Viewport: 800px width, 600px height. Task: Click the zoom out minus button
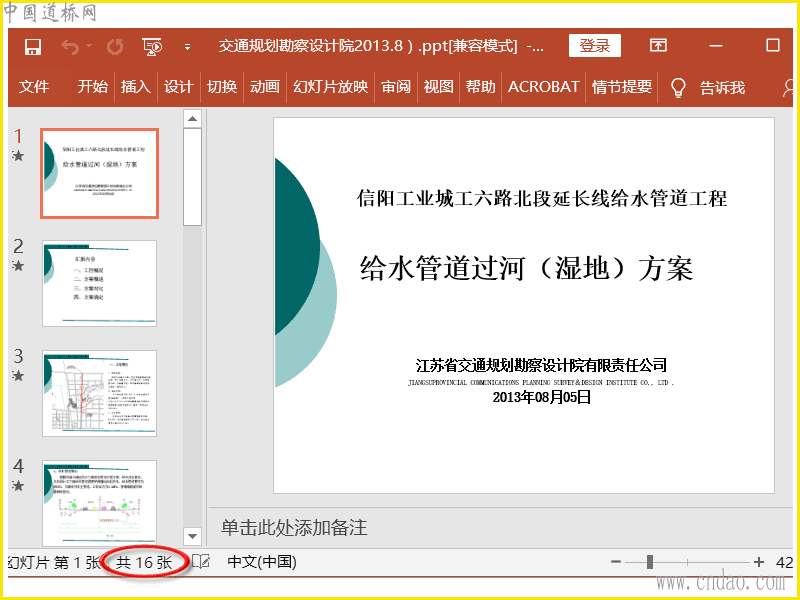click(616, 562)
